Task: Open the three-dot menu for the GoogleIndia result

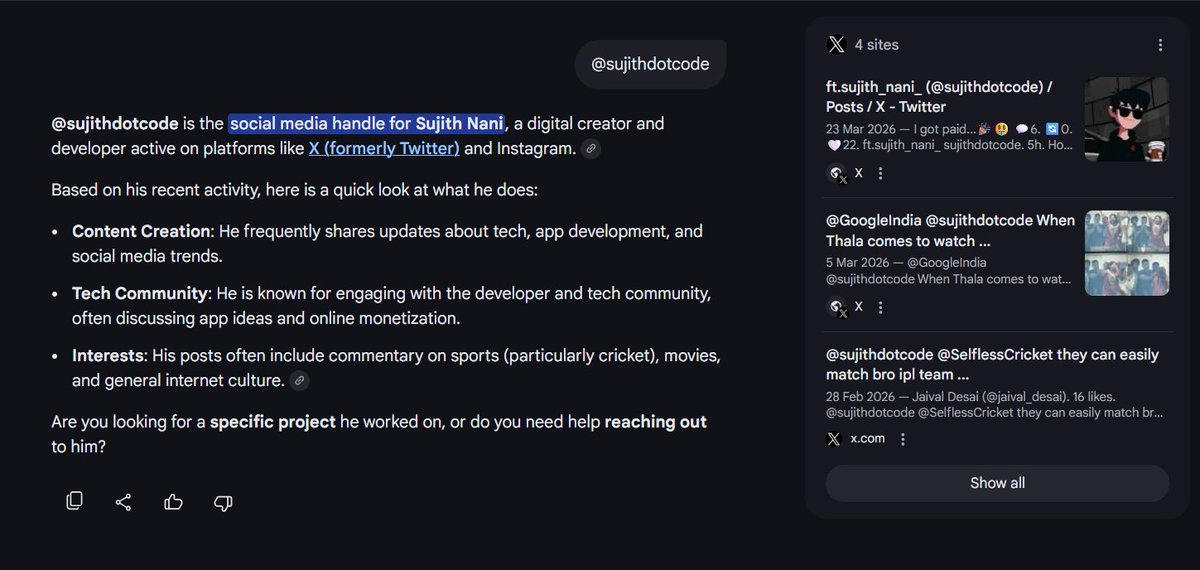Action: click(881, 306)
